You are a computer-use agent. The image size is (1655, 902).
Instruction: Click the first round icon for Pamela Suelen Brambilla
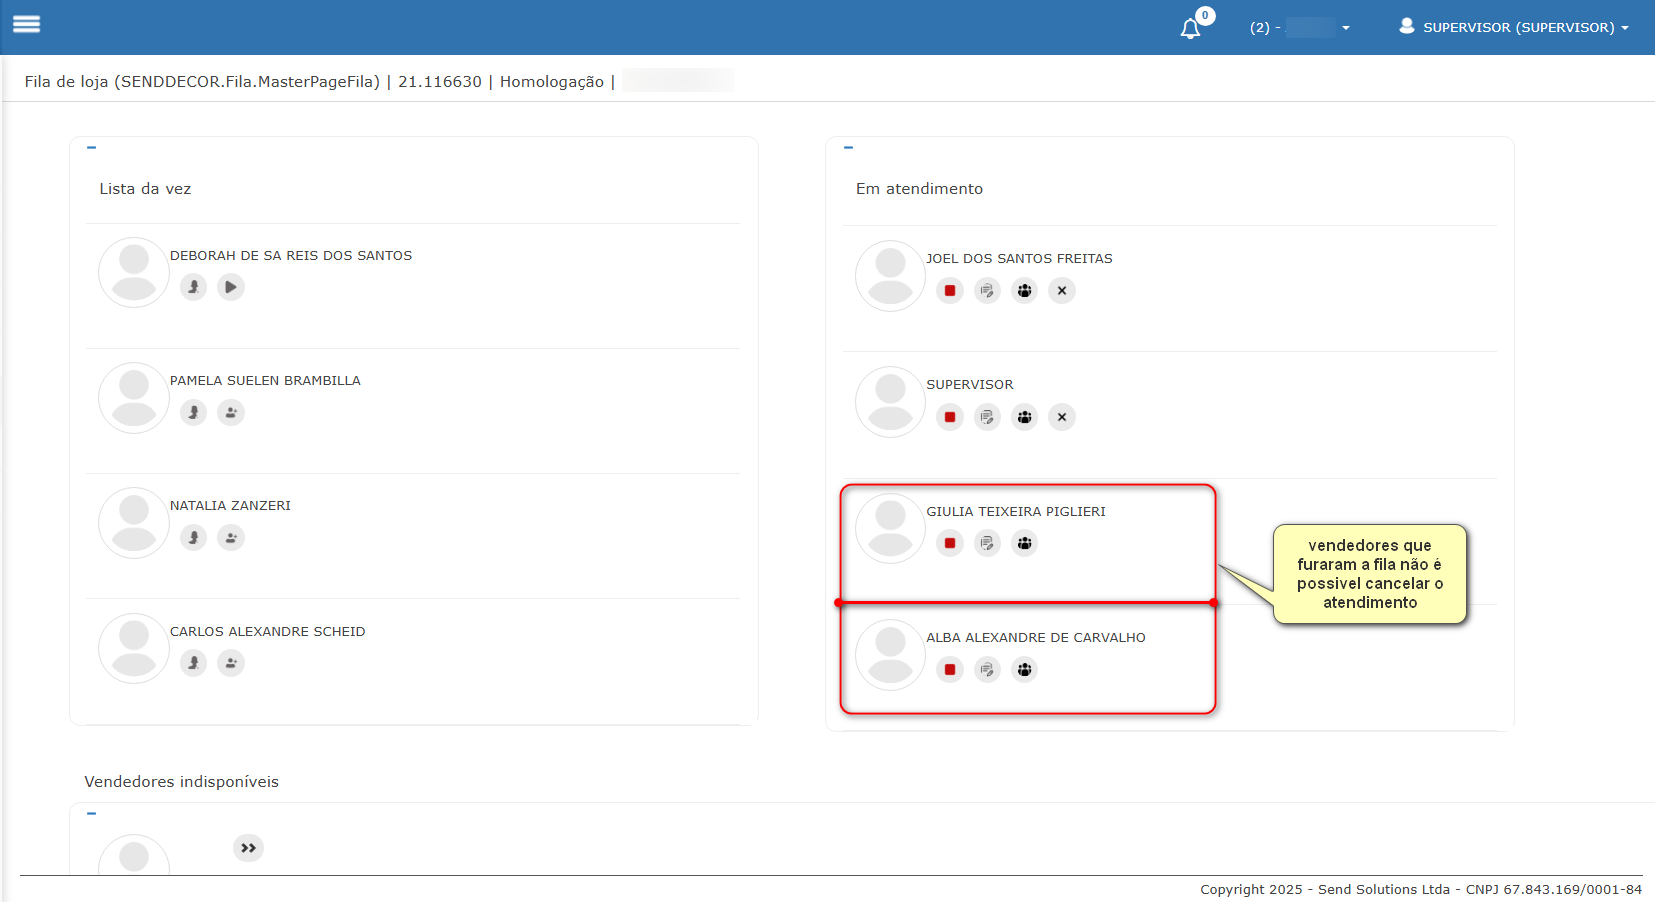[x=194, y=412]
